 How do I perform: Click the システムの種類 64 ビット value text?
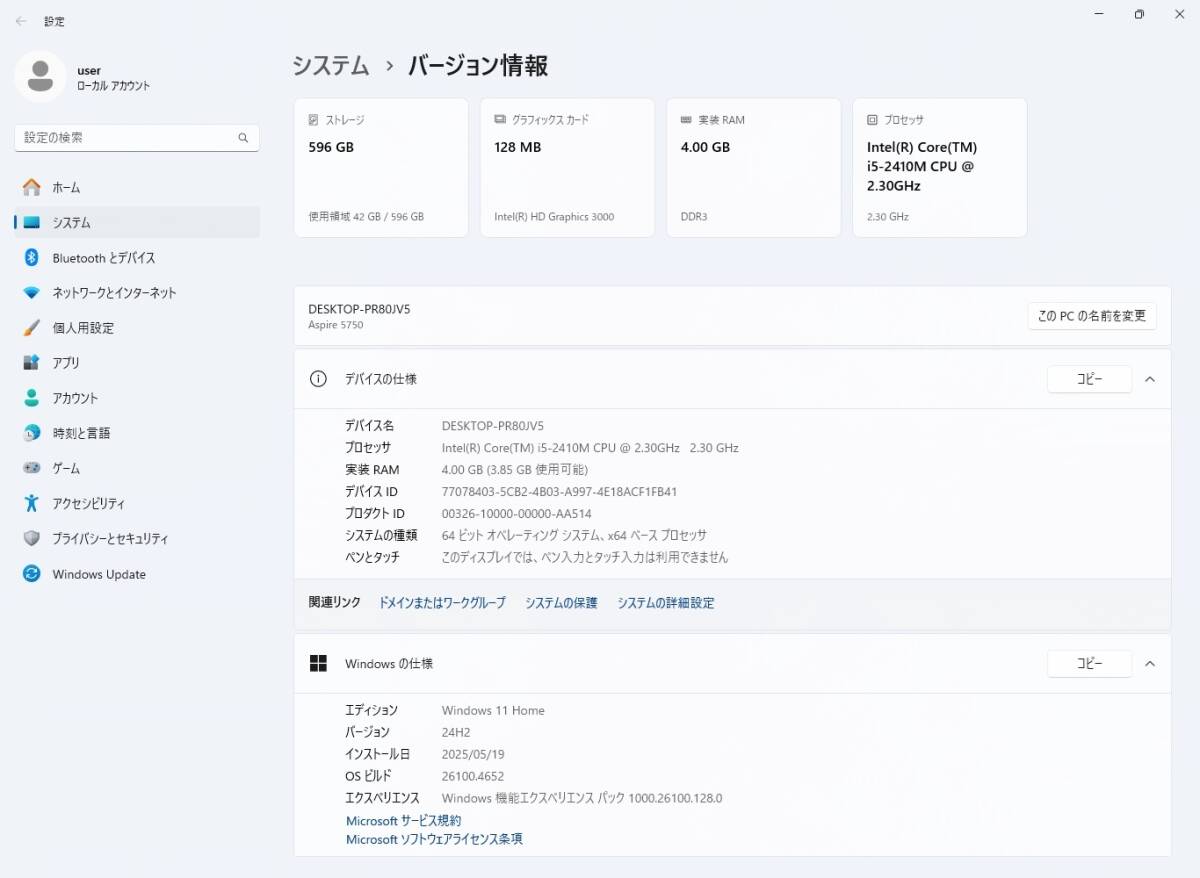[x=574, y=536]
